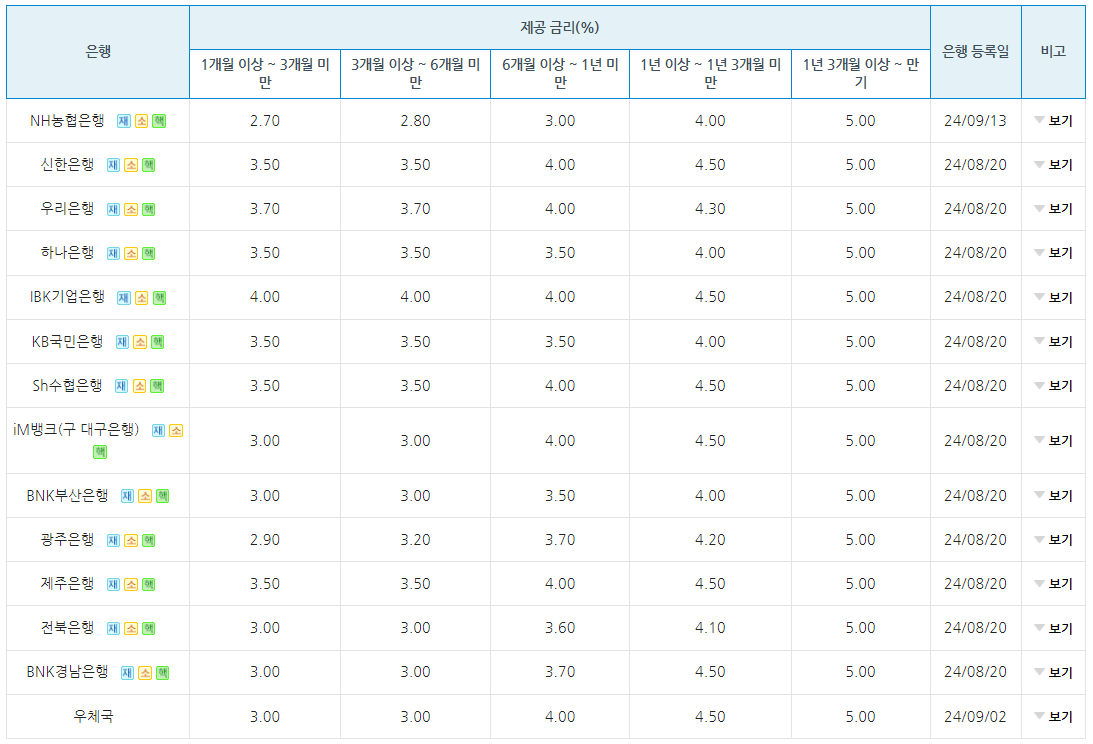Click the 4.10 rate for 전북은행
The image size is (1093, 744).
click(x=710, y=628)
